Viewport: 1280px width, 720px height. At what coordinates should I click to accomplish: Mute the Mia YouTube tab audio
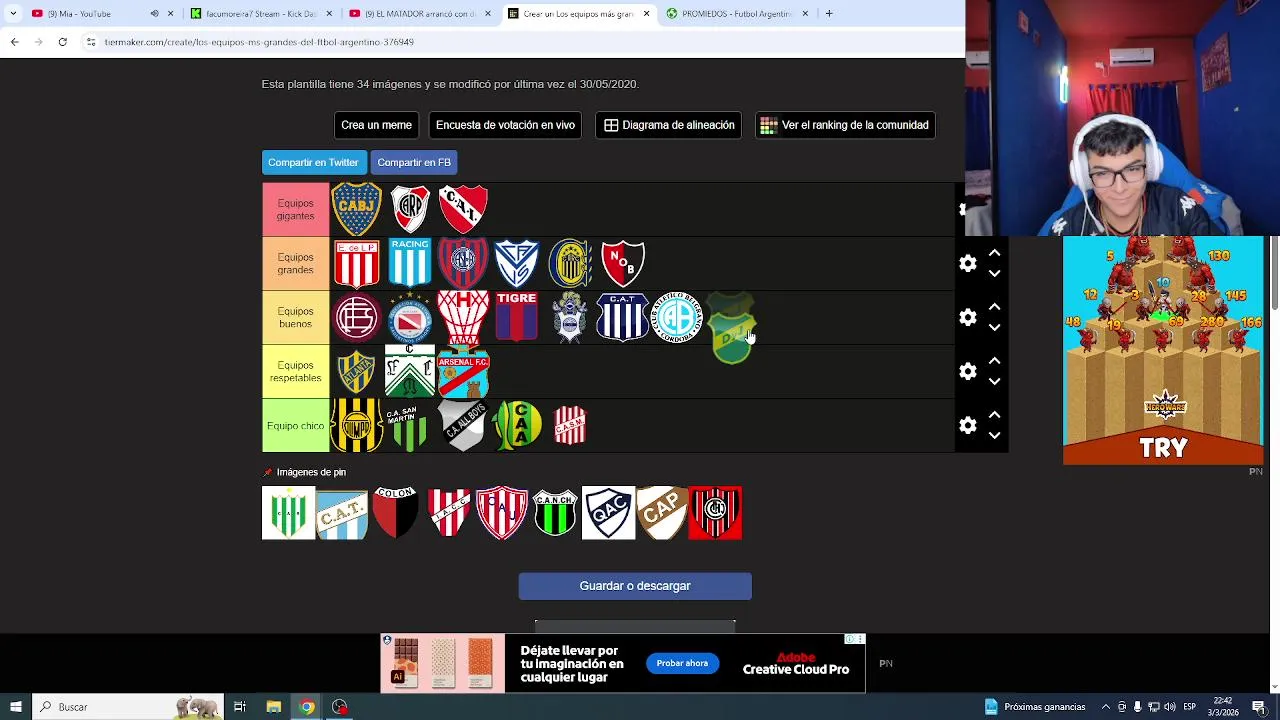154,13
